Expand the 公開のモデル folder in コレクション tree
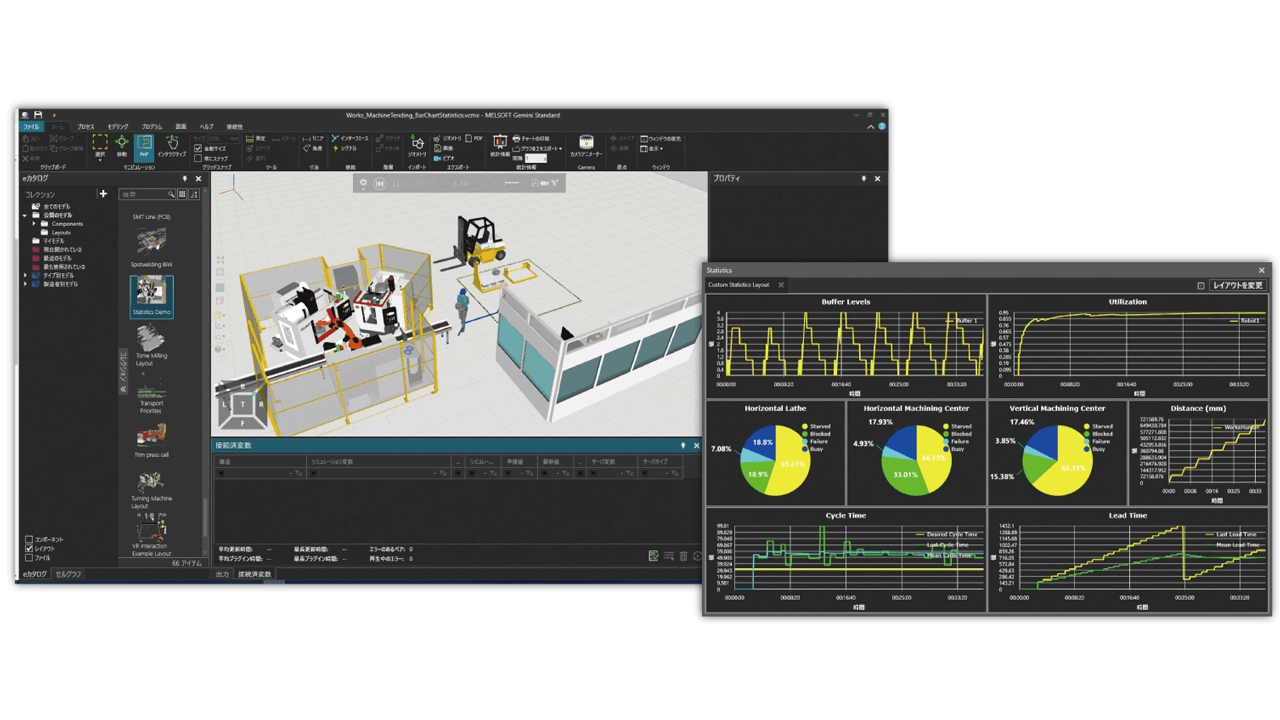 tap(24, 215)
